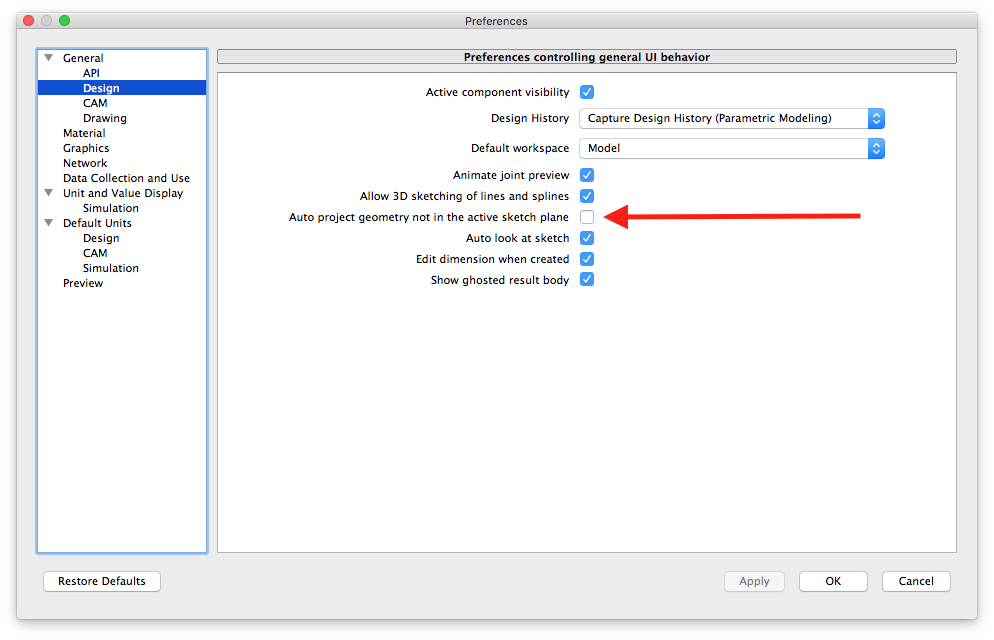Click the Apply button

(x=754, y=581)
